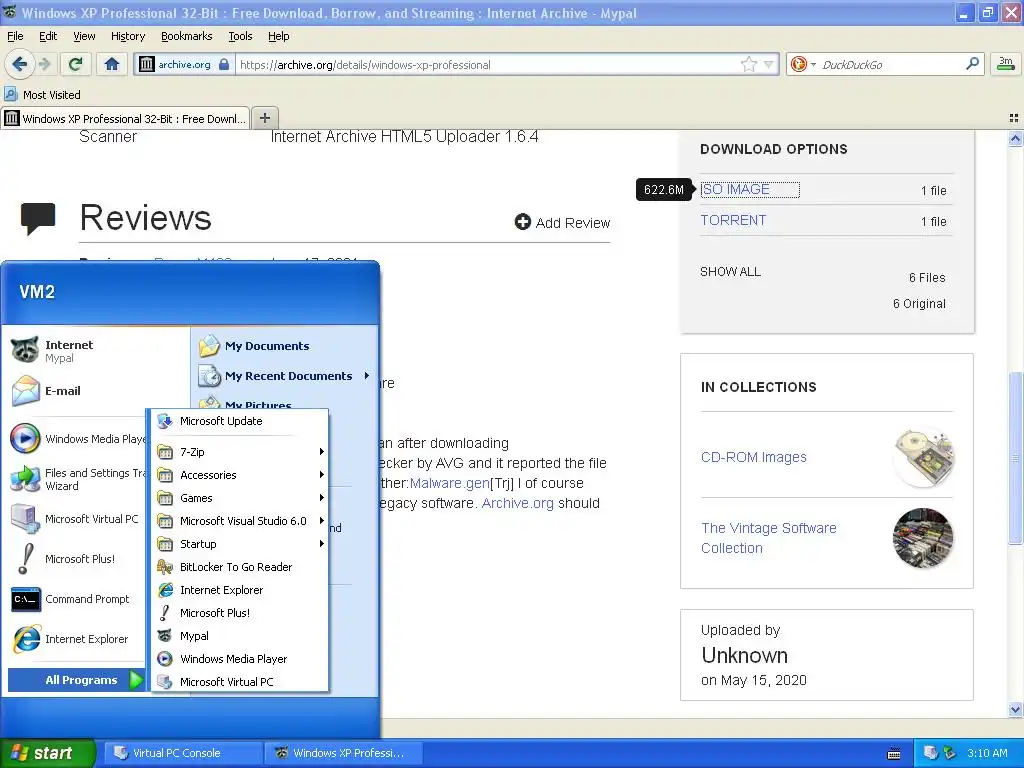Open the Tools menu

coord(240,36)
